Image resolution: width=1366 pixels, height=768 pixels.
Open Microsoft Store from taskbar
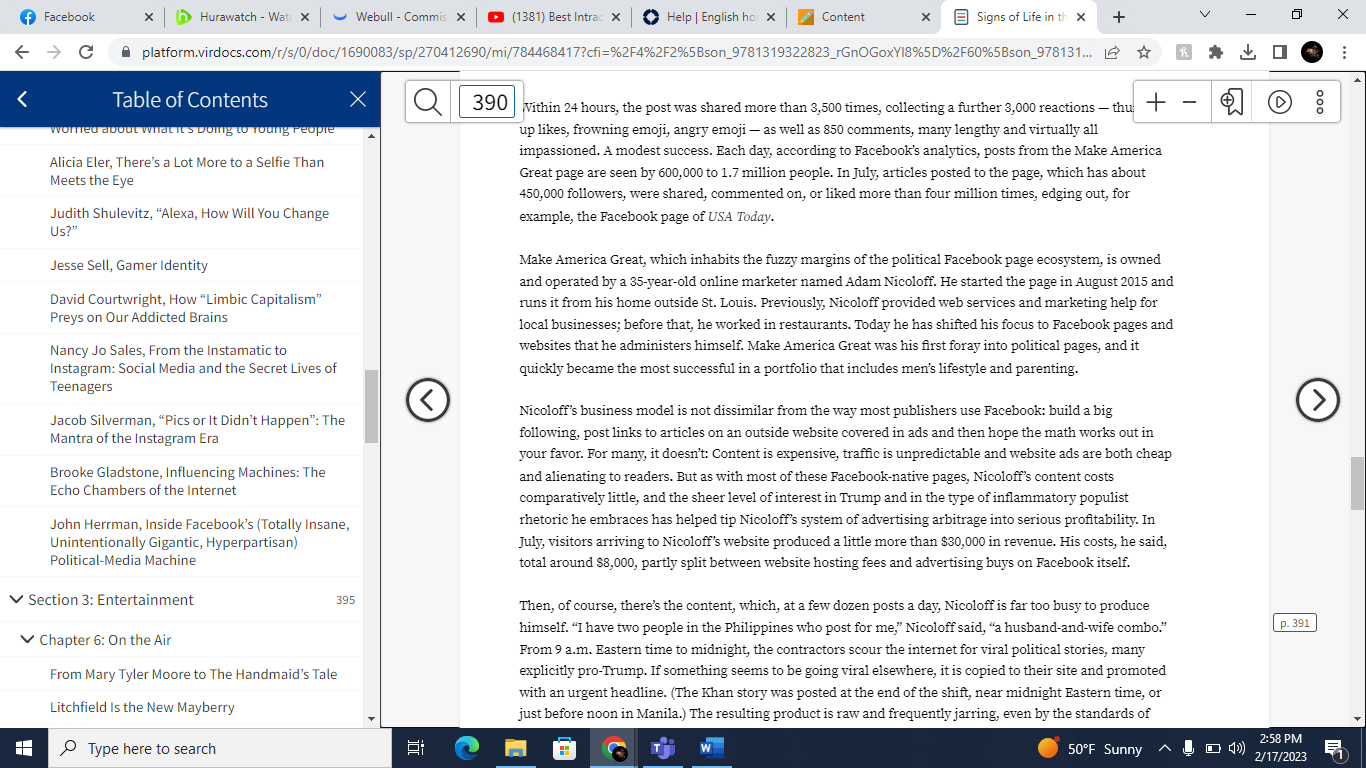[564, 748]
